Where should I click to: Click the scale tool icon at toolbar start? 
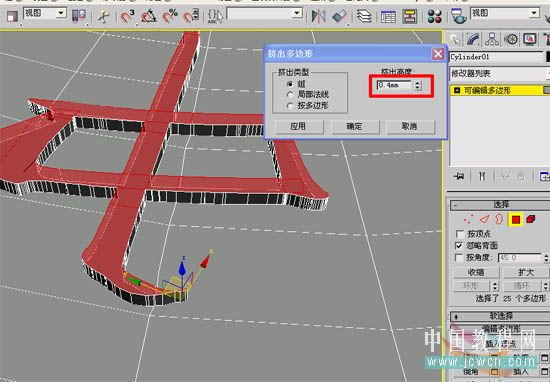pyautogui.click(x=12, y=16)
